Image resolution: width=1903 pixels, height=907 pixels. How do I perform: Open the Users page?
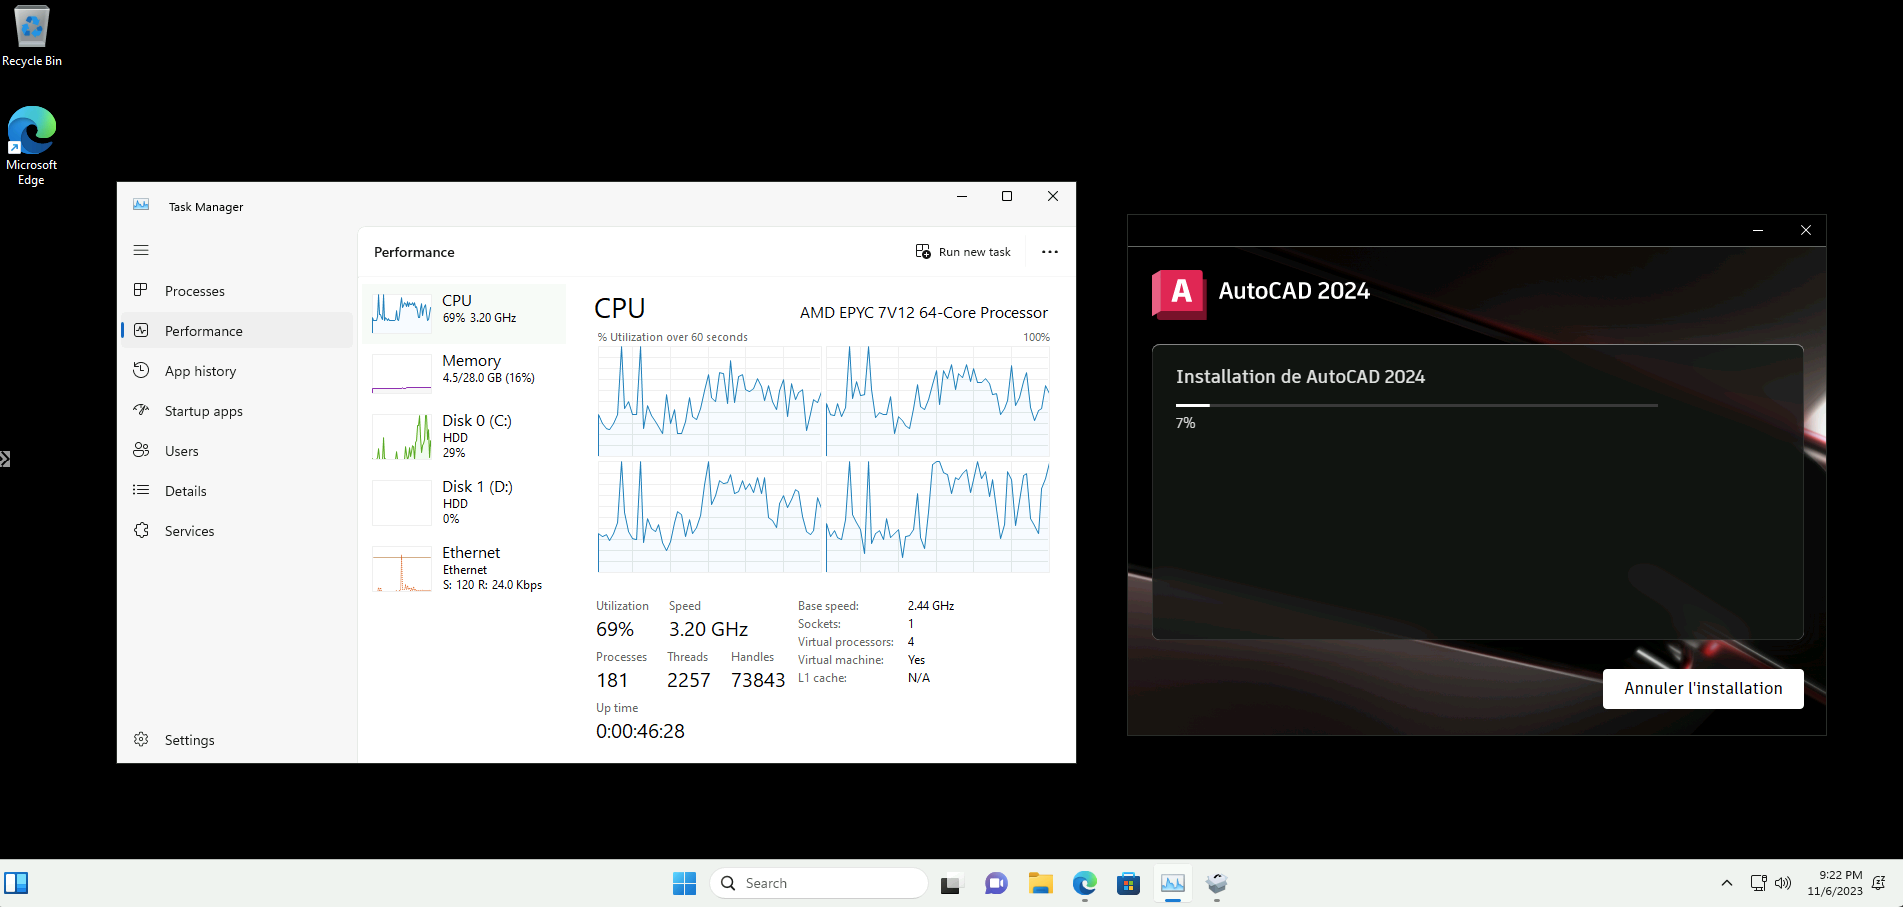[x=237, y=451]
